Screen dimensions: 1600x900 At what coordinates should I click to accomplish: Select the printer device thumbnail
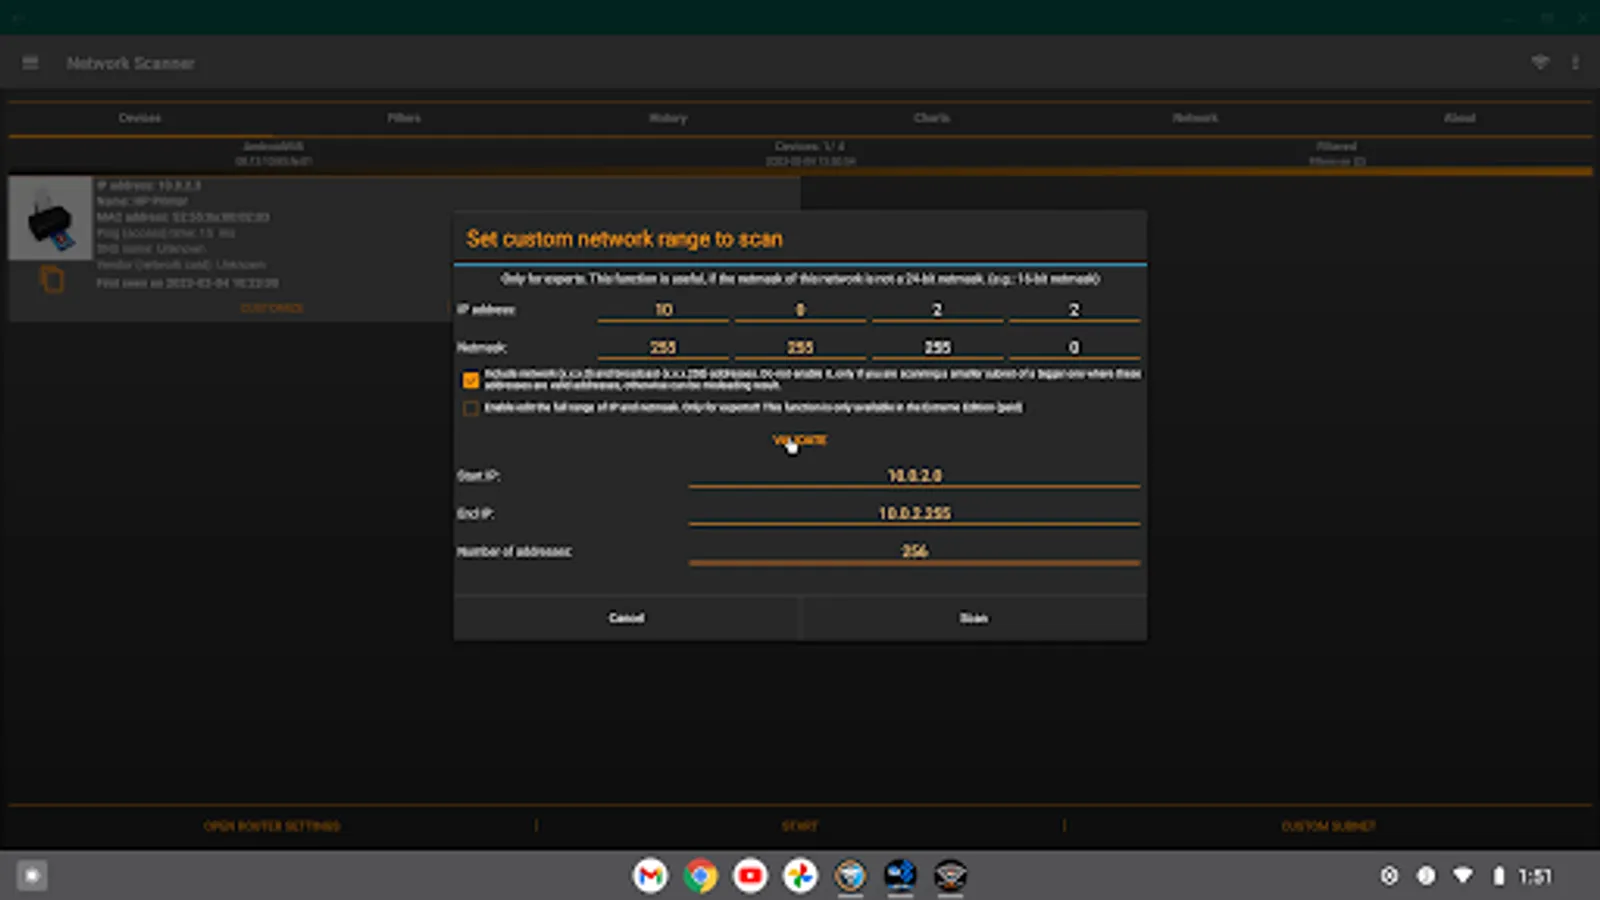50,218
